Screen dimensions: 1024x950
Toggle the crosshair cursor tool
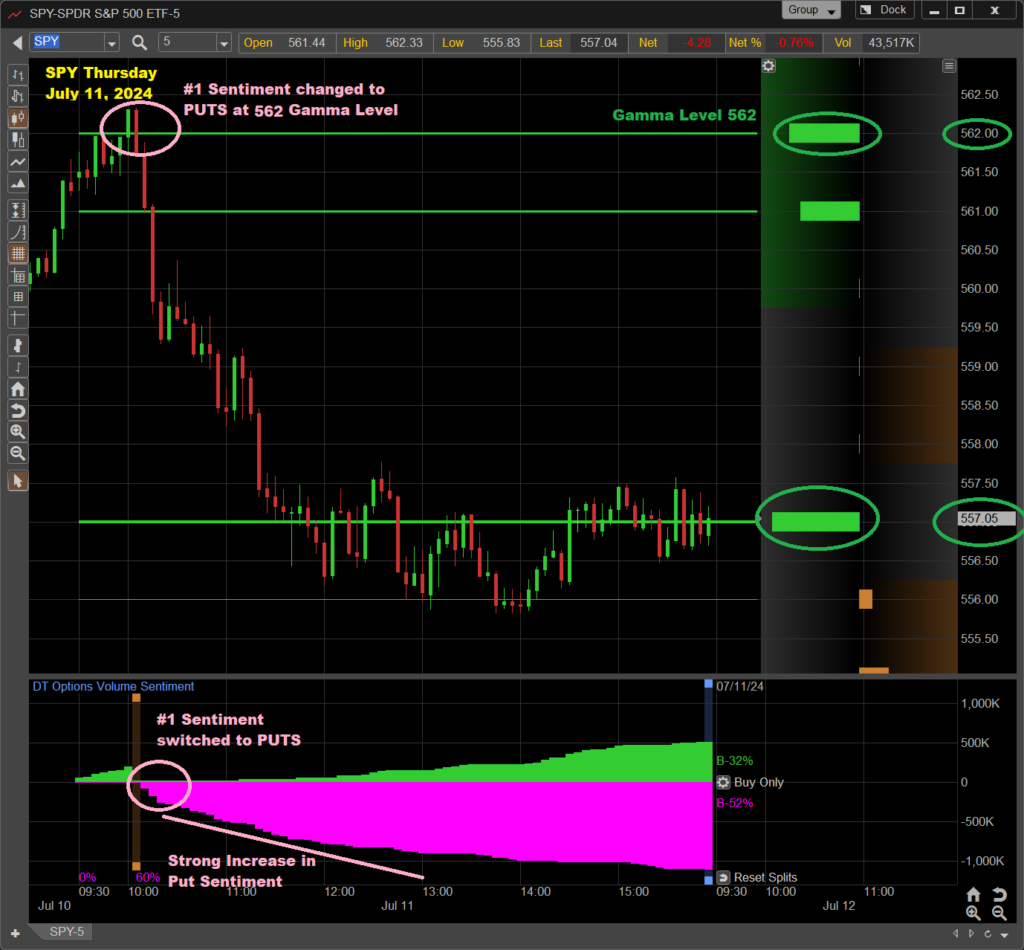(17, 318)
